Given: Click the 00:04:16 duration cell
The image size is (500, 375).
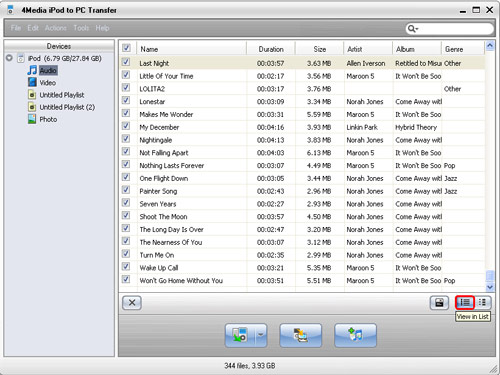Looking at the screenshot, I should 270,127.
